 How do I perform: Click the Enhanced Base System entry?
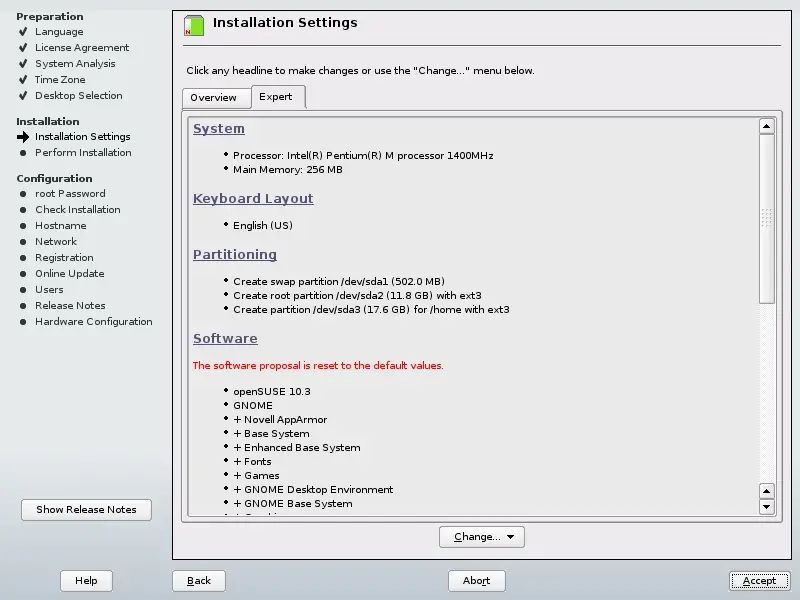(x=297, y=448)
